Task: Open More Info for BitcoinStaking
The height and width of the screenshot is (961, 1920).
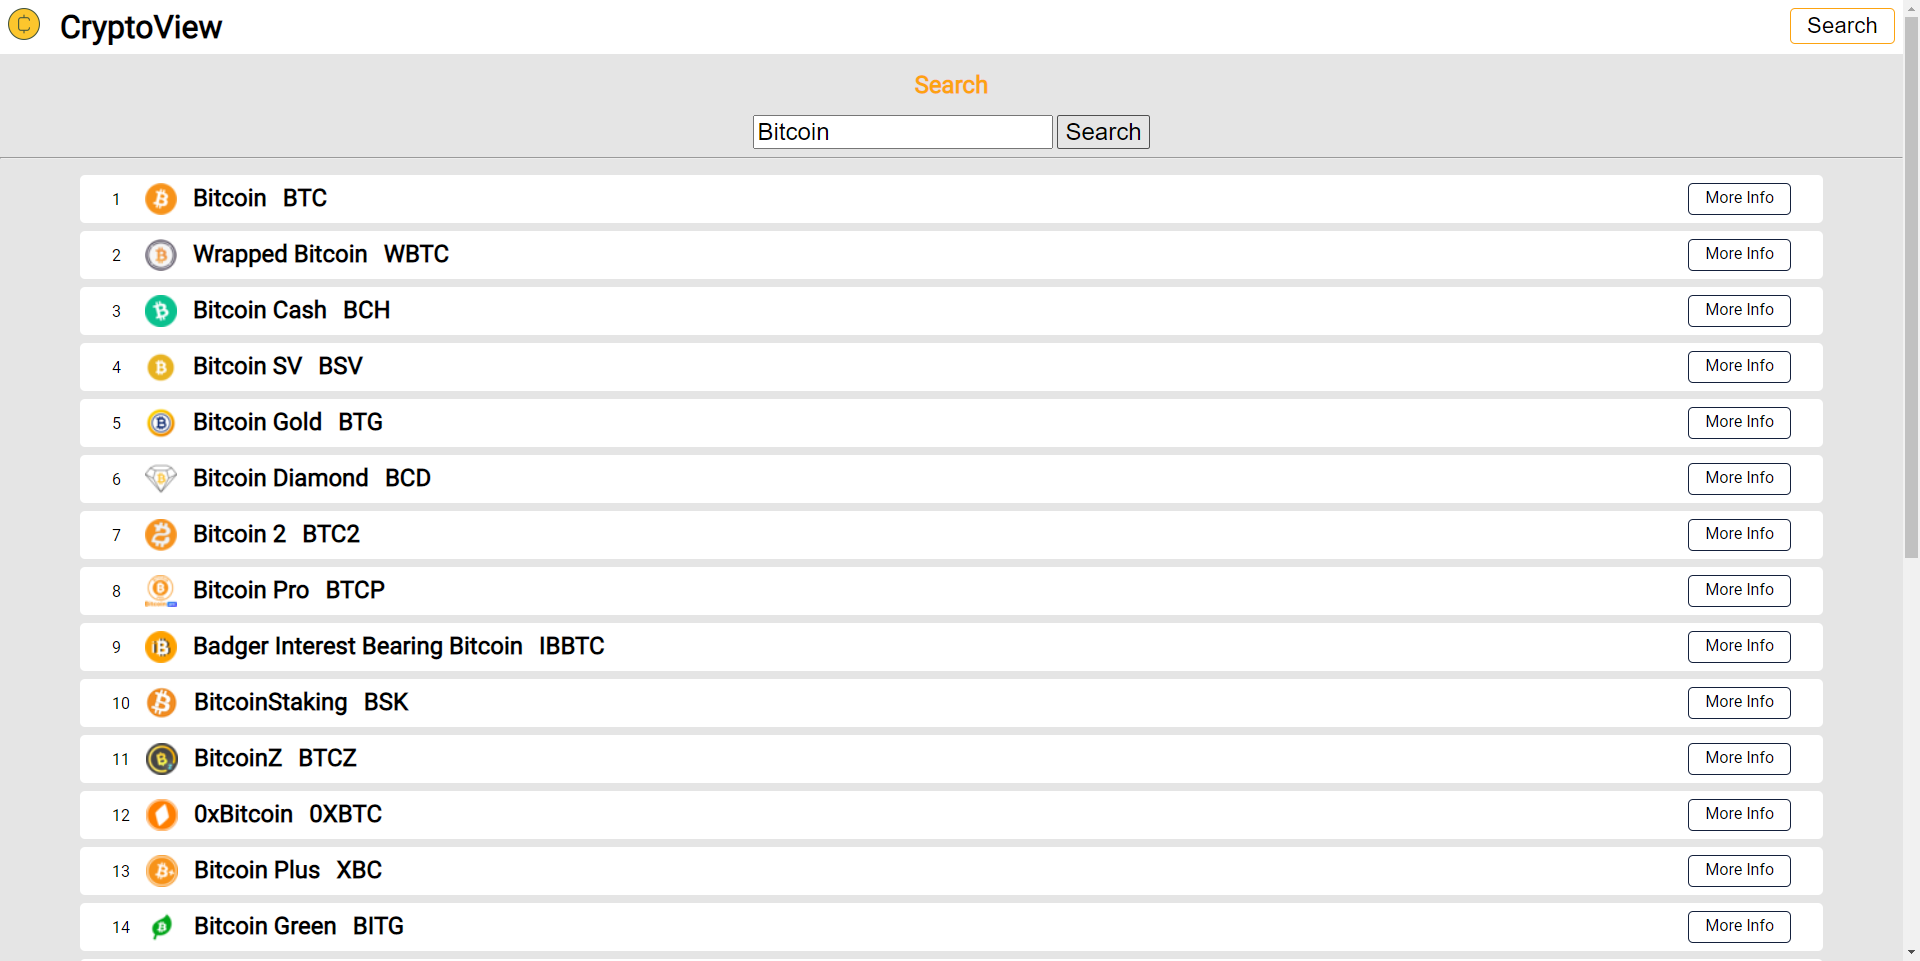Action: 1739,702
